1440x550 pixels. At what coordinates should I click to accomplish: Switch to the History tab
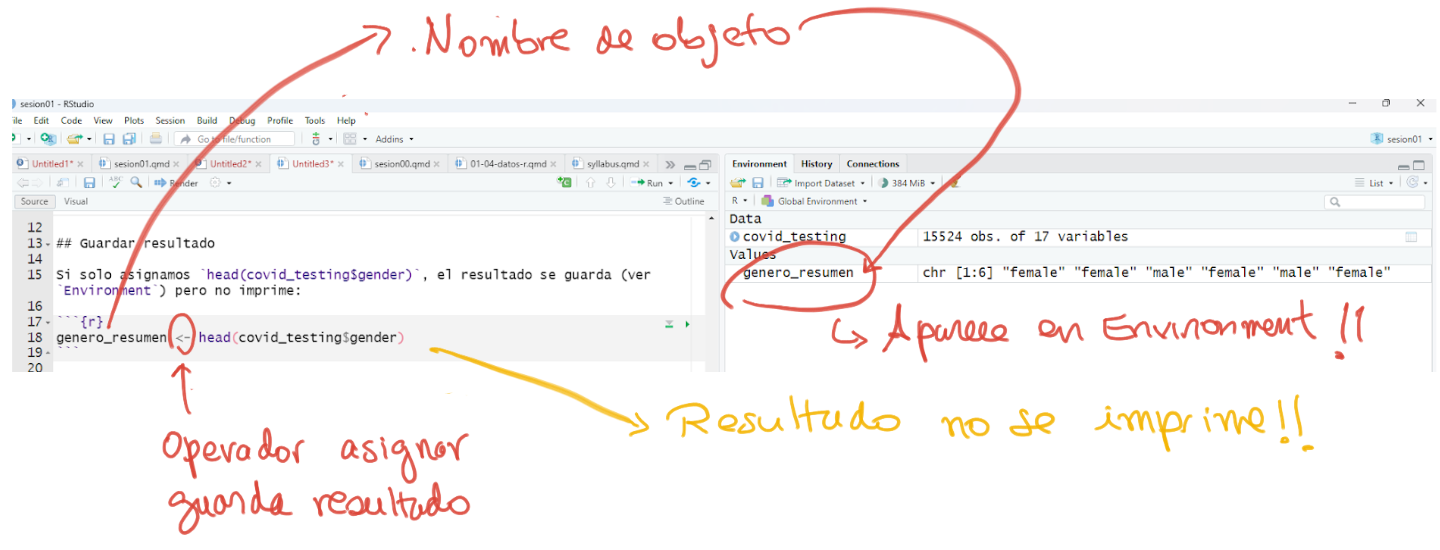(x=816, y=164)
